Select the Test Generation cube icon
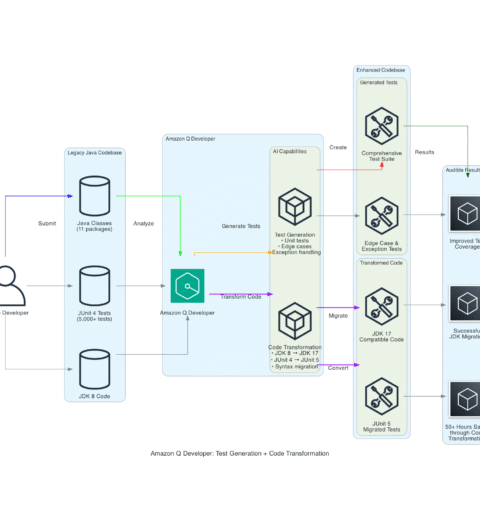The height and width of the screenshot is (520, 480). coord(295,207)
